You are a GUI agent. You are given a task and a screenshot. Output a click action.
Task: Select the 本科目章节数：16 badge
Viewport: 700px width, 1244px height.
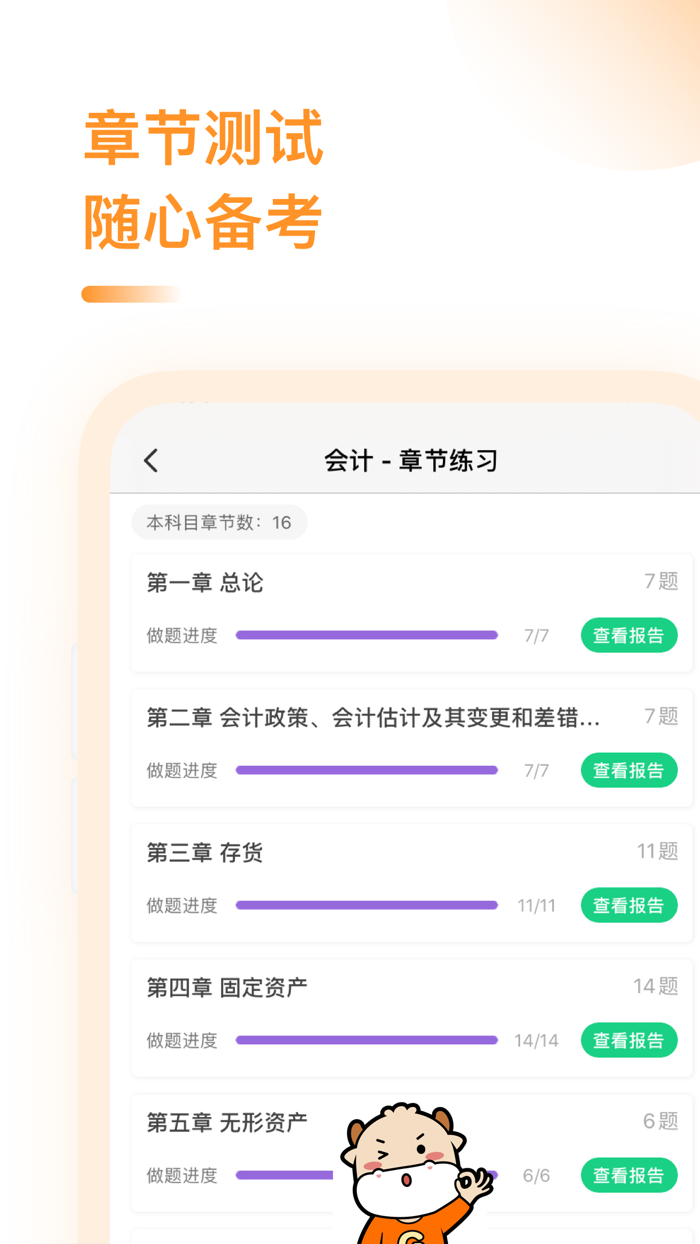219,522
